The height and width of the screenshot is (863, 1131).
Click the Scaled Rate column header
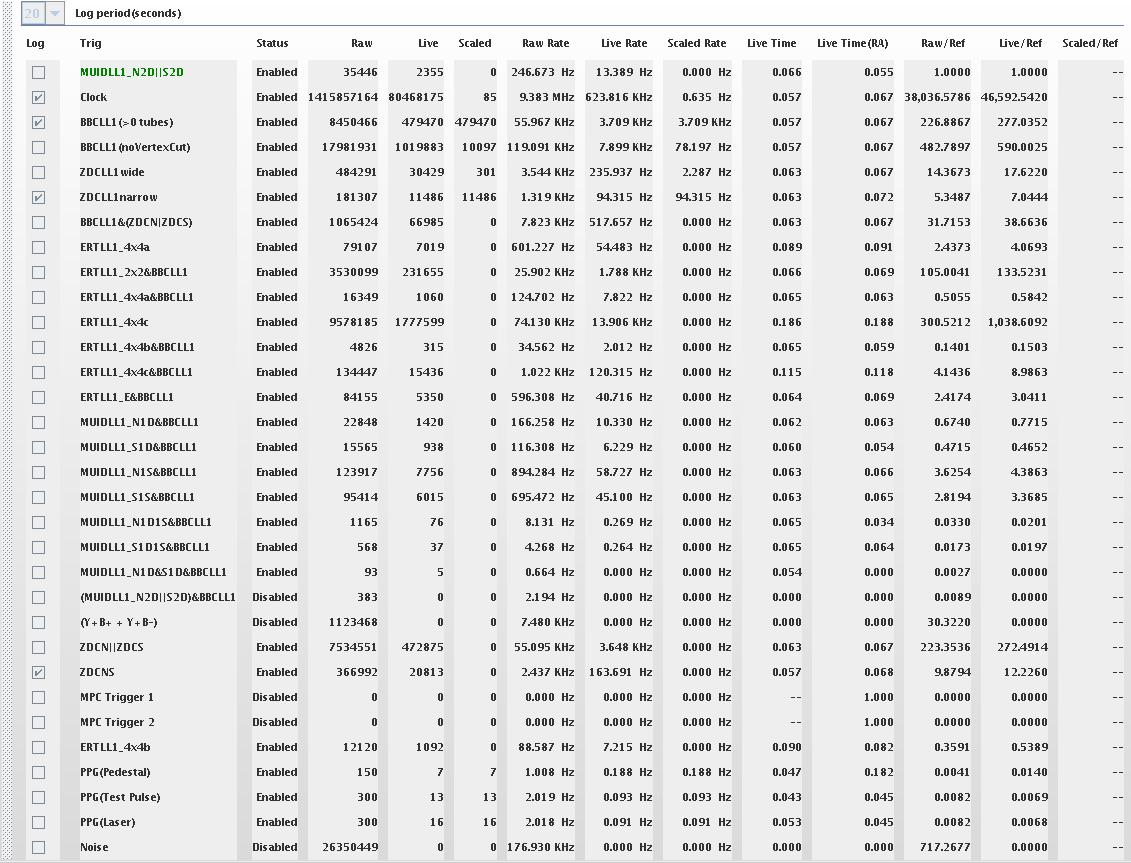click(696, 43)
